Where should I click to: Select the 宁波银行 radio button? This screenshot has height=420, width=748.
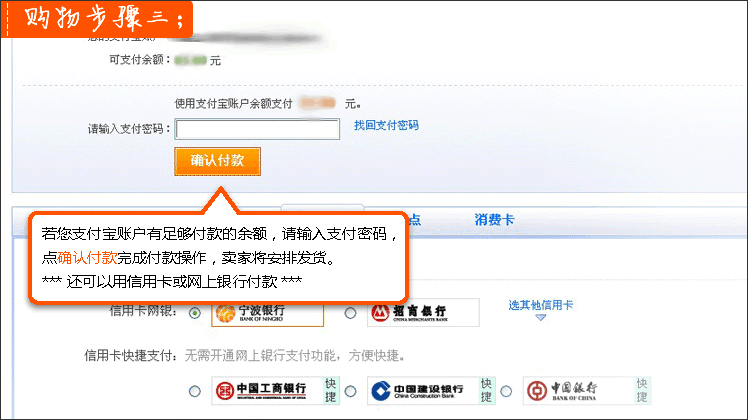(x=195, y=313)
